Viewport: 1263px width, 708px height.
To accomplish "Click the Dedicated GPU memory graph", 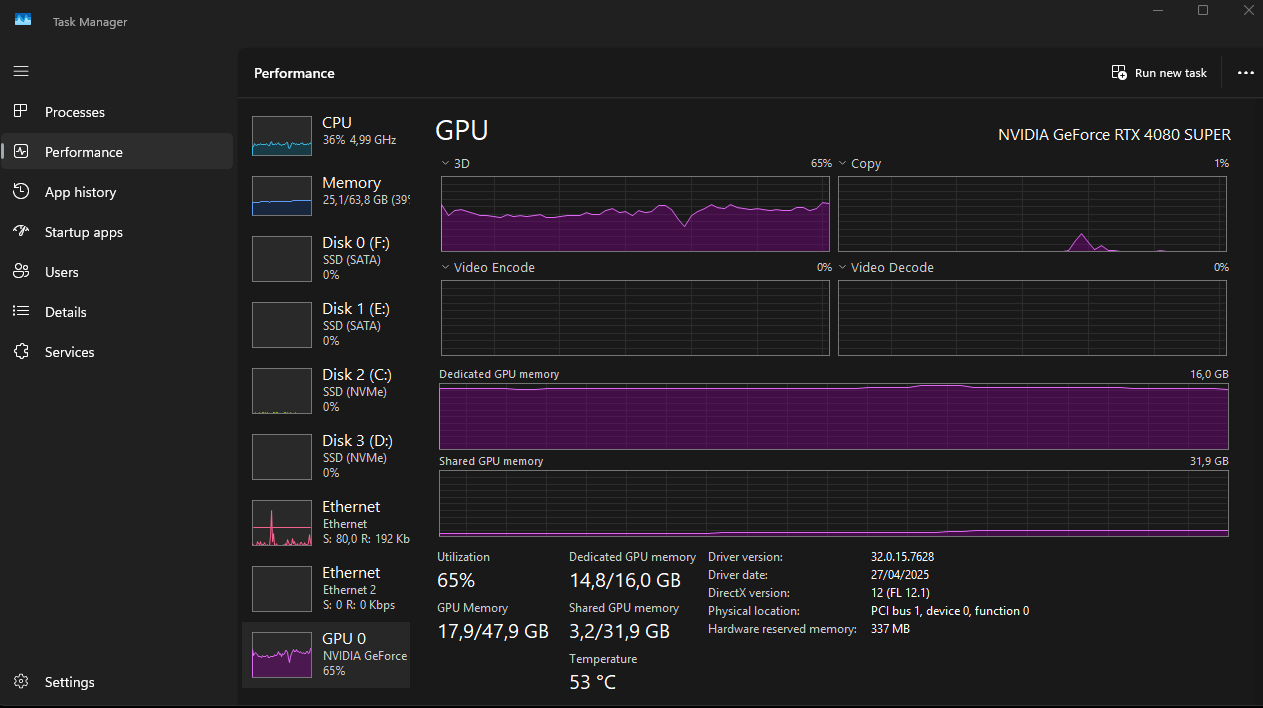I will [833, 416].
